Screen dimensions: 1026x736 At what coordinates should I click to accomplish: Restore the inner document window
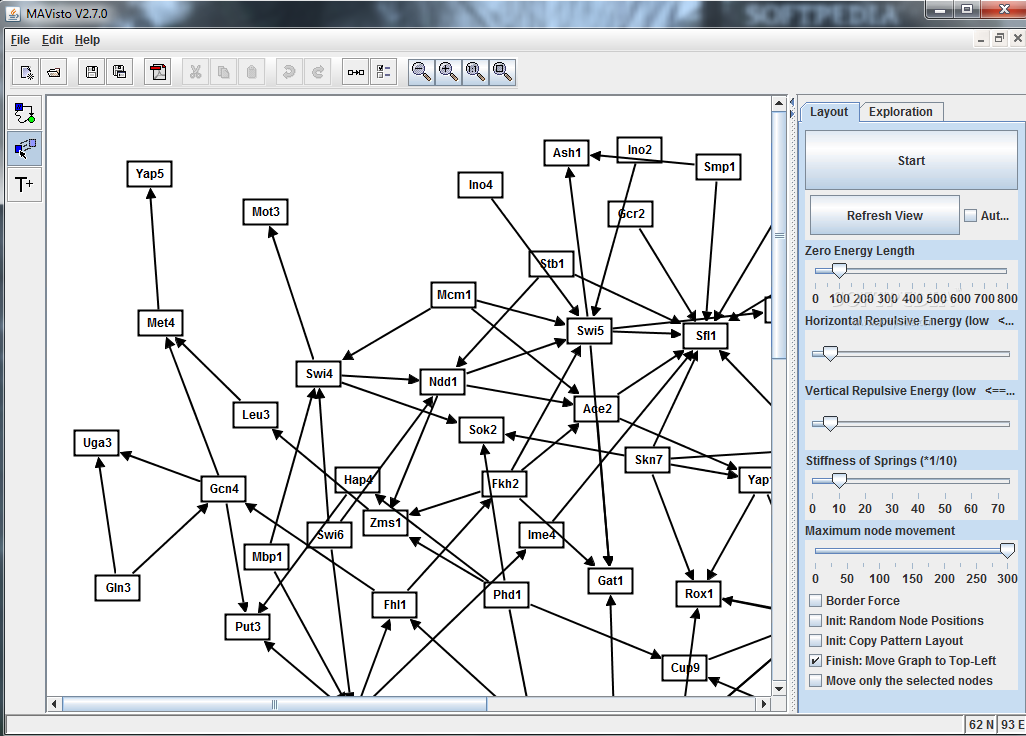click(x=999, y=39)
